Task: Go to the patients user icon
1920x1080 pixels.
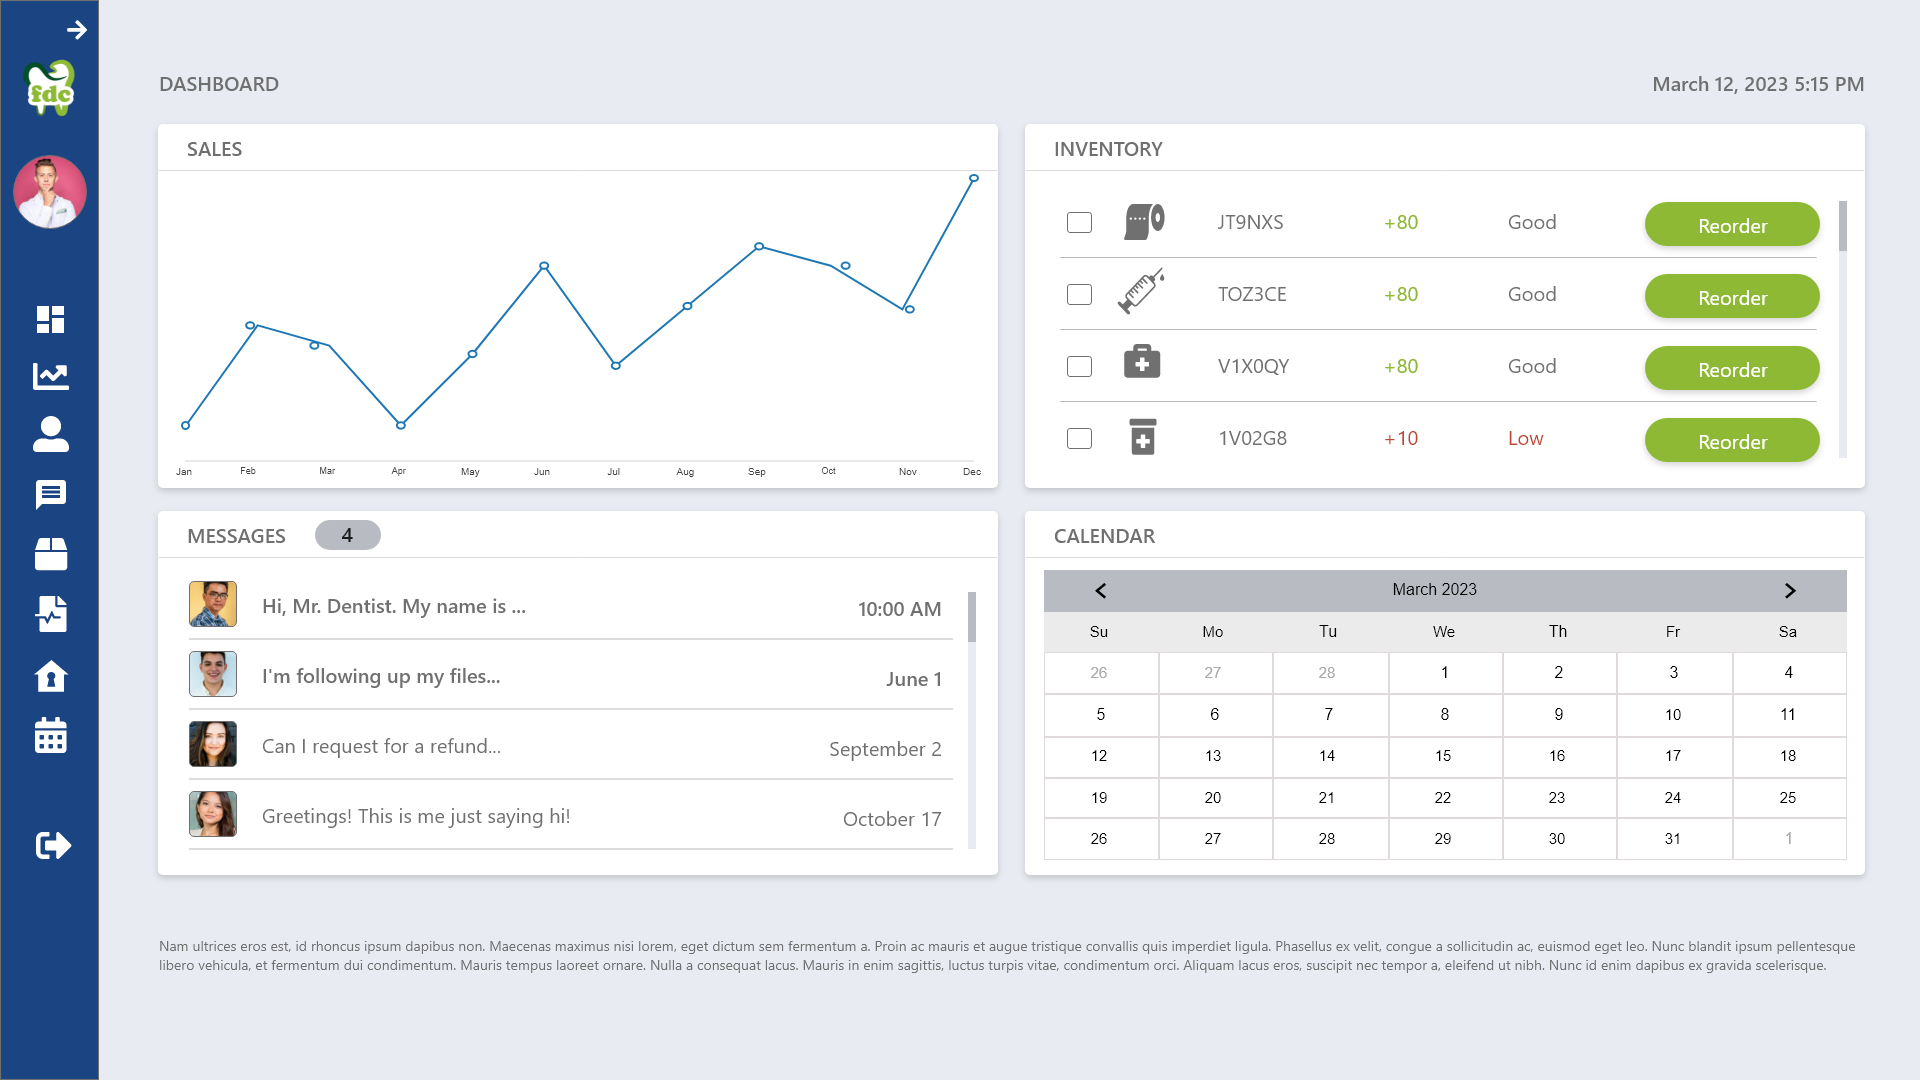Action: click(50, 435)
